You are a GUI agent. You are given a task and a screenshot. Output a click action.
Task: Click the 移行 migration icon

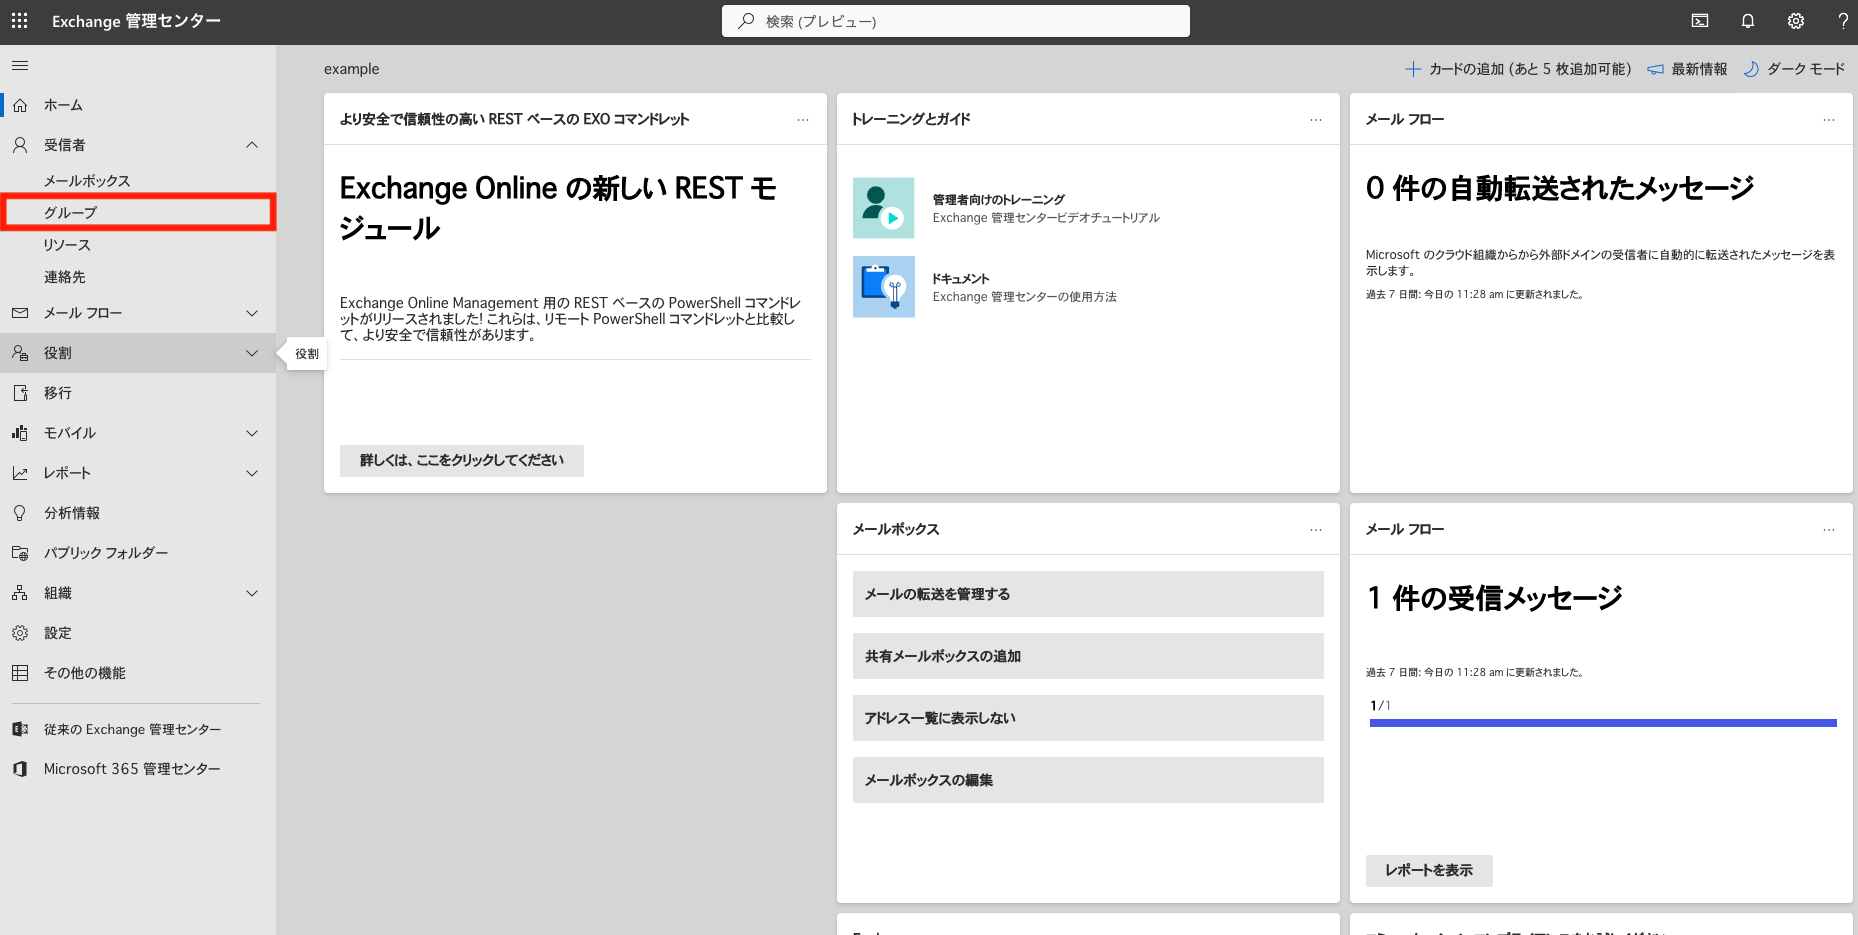coord(20,393)
